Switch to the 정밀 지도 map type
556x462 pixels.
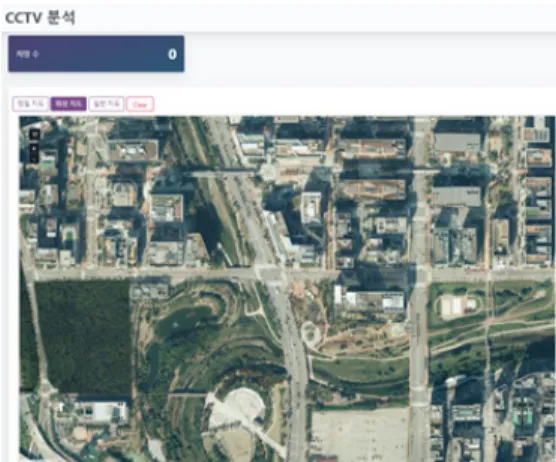(30, 104)
